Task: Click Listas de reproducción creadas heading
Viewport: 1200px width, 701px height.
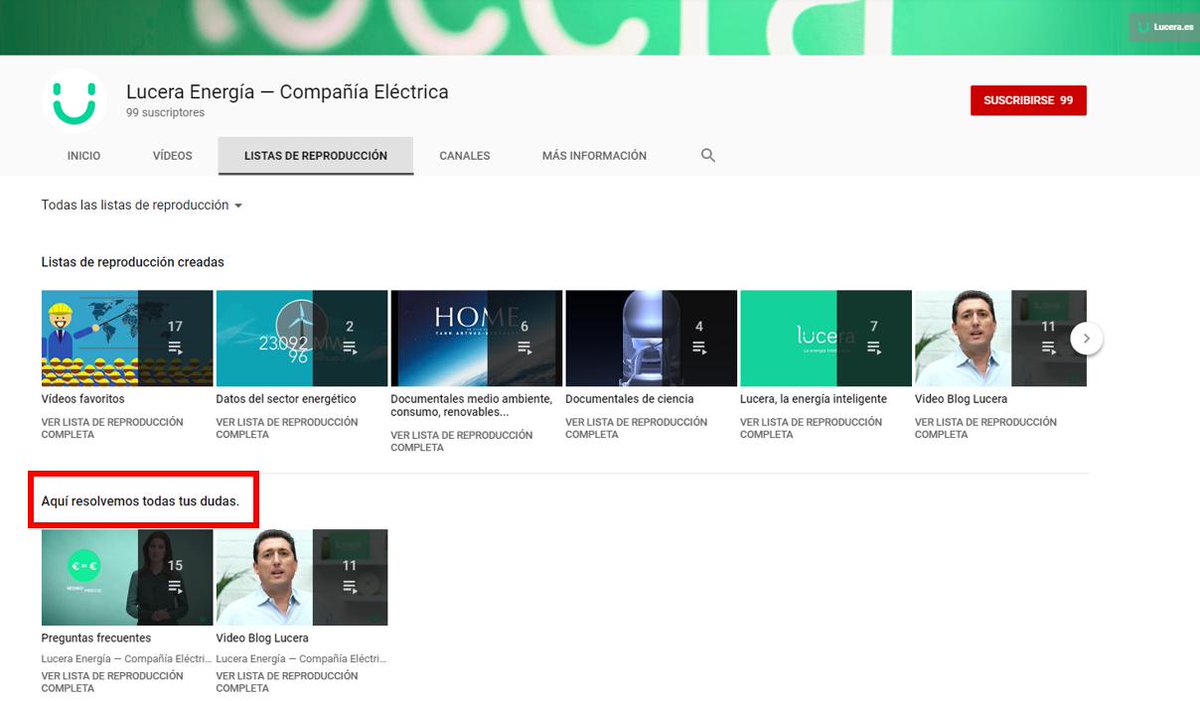Action: click(133, 262)
